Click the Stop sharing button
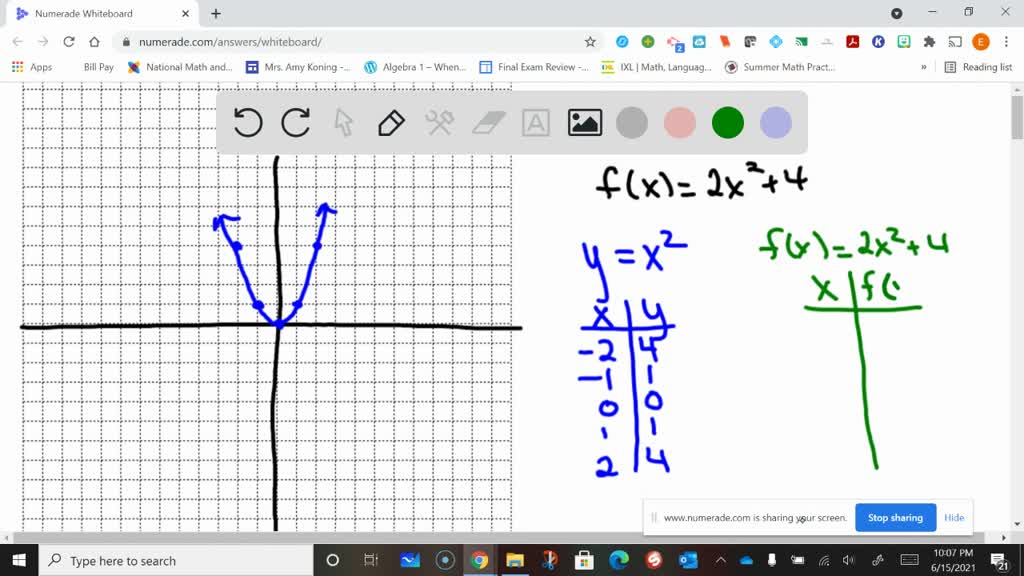Screen dimensions: 1024x576 click(x=894, y=517)
